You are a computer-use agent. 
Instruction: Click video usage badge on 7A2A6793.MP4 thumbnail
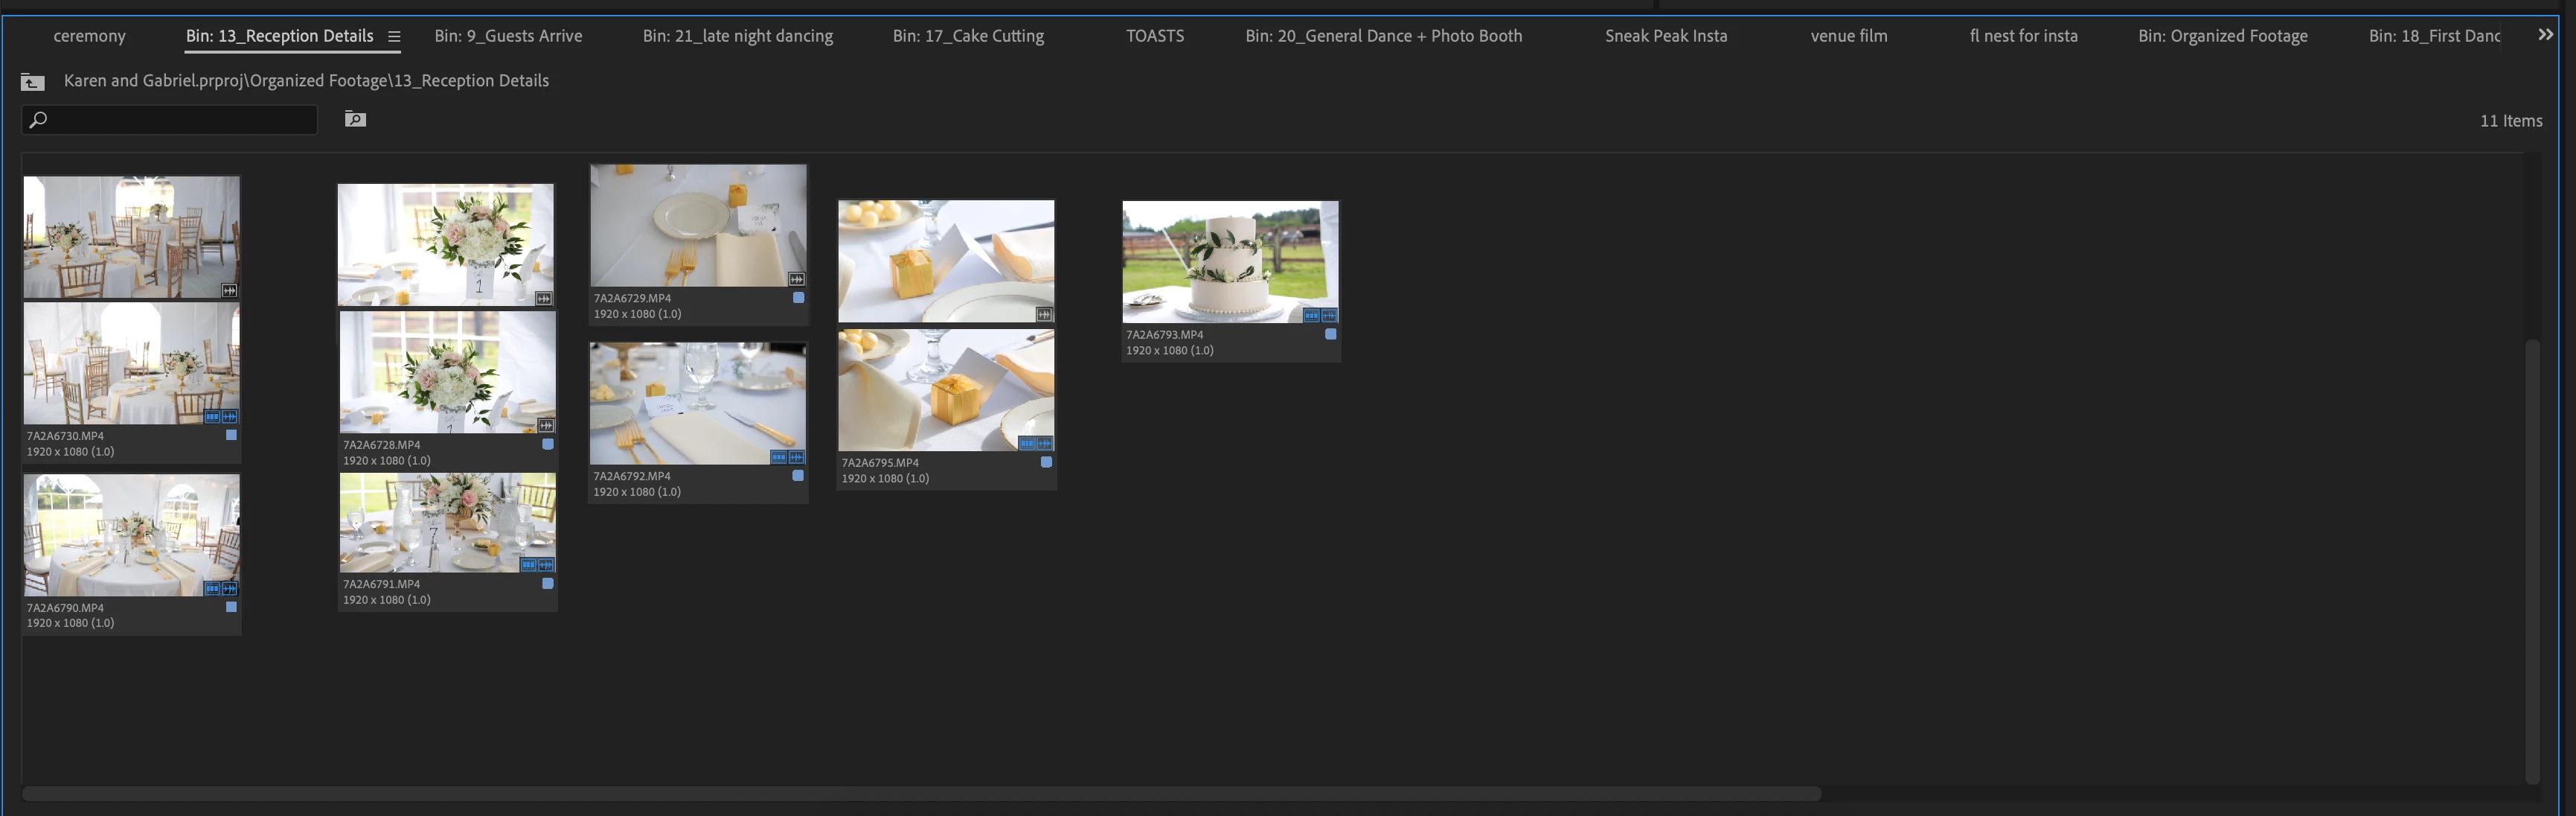[1311, 315]
